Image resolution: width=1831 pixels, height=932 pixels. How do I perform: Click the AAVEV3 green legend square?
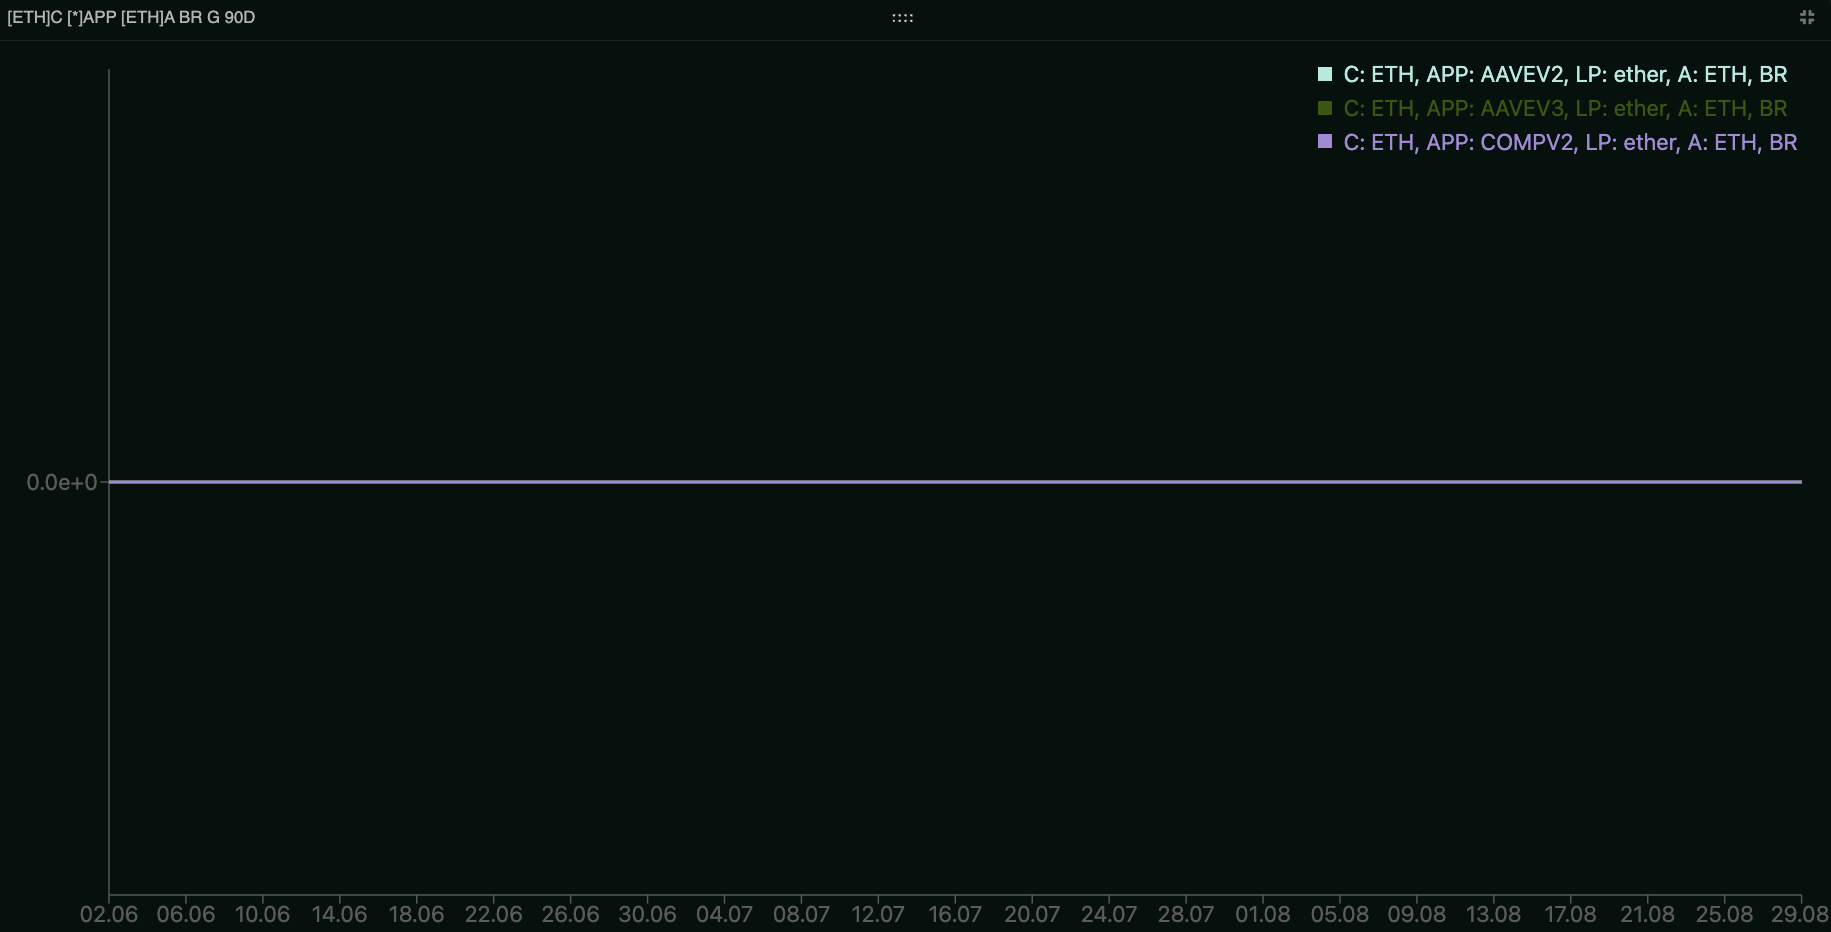click(1325, 108)
